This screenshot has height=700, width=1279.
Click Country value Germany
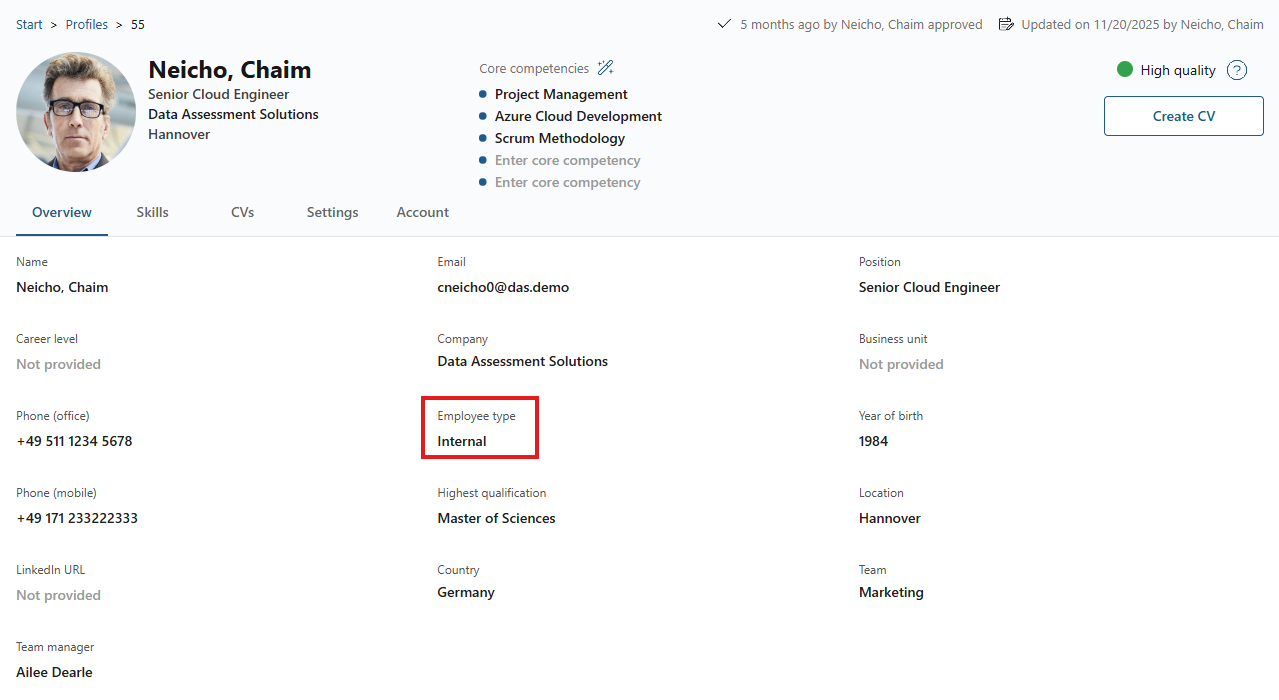[x=466, y=592]
